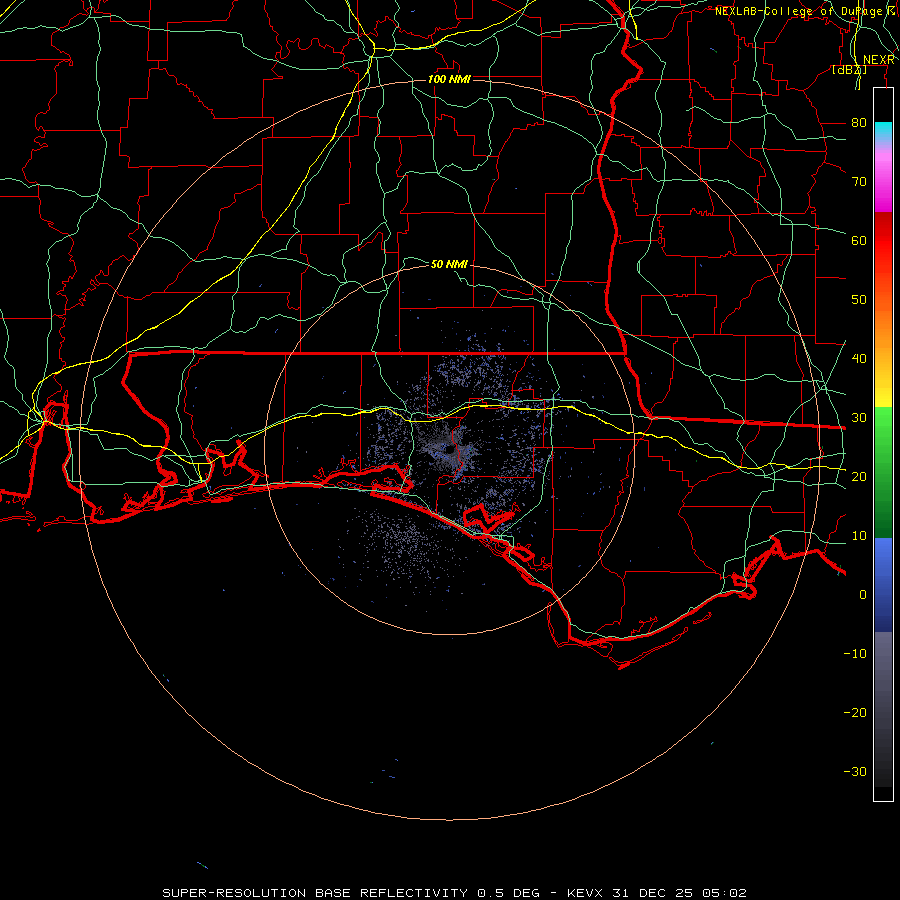
Task: Click the 100 NMI range ring label
Action: click(x=449, y=79)
